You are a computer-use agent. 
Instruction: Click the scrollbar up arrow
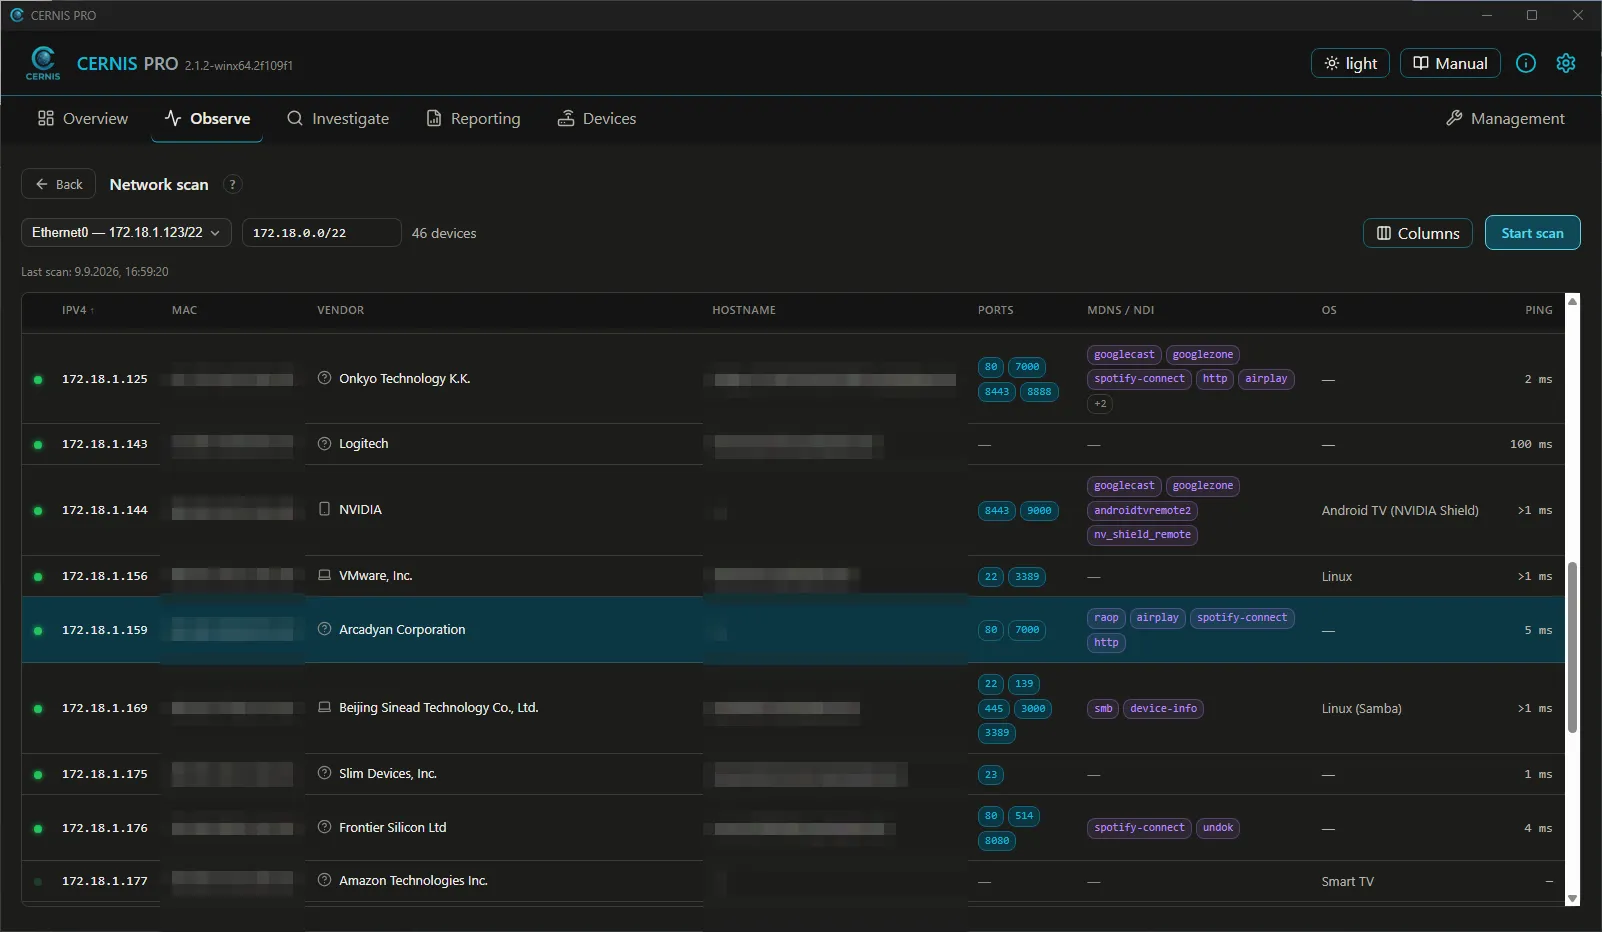point(1572,301)
